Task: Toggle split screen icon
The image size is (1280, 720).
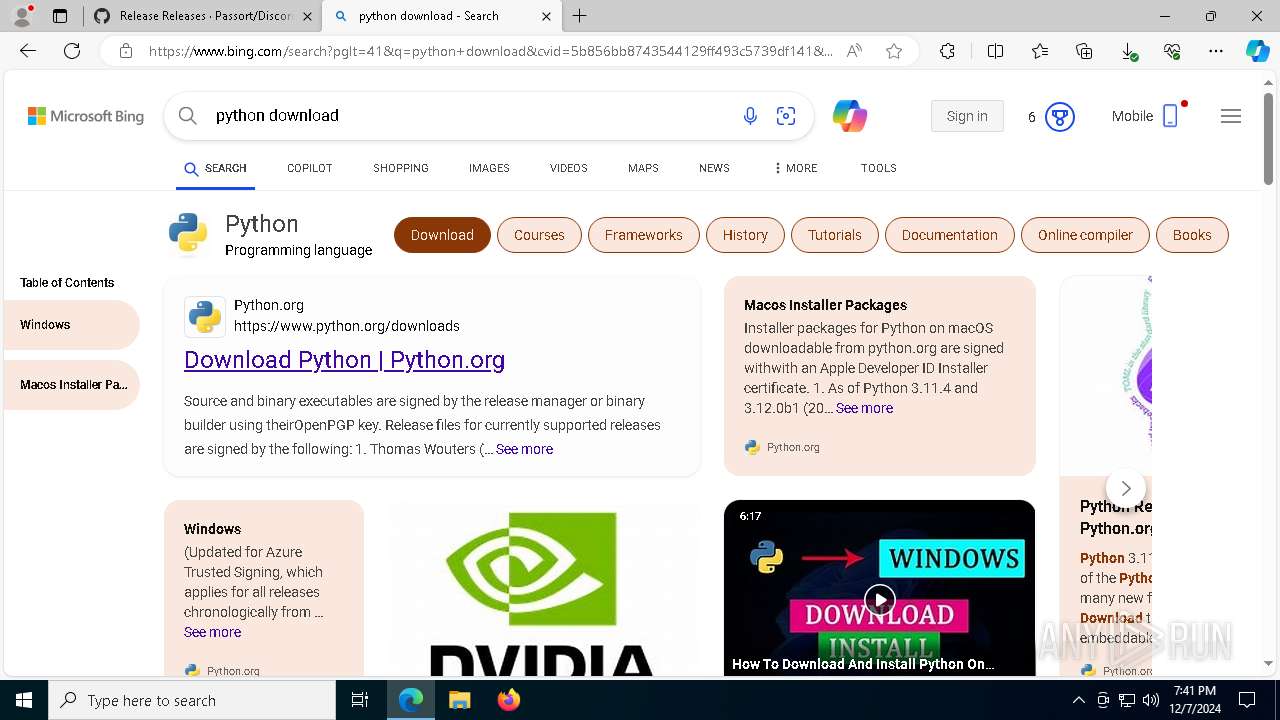Action: [995, 51]
